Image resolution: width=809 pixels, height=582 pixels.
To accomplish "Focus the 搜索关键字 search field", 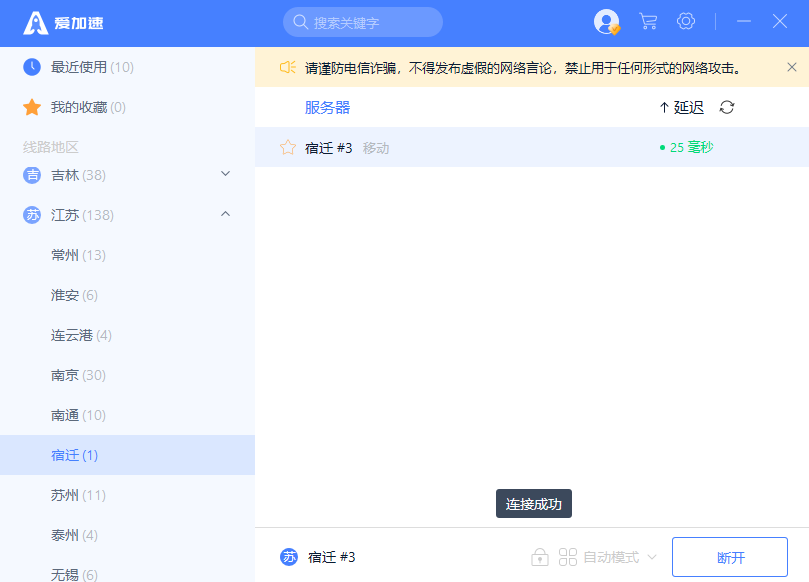I will click(363, 22).
